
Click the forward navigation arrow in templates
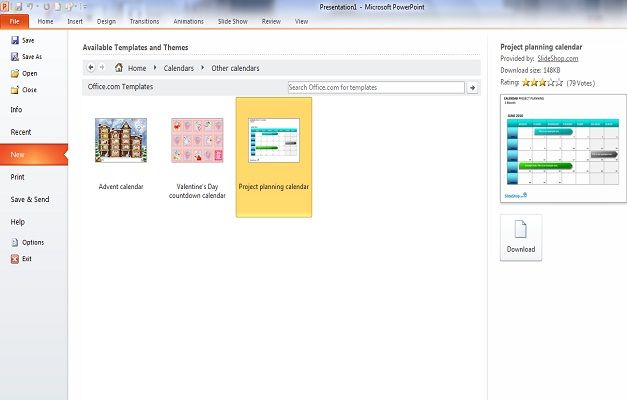[102, 68]
